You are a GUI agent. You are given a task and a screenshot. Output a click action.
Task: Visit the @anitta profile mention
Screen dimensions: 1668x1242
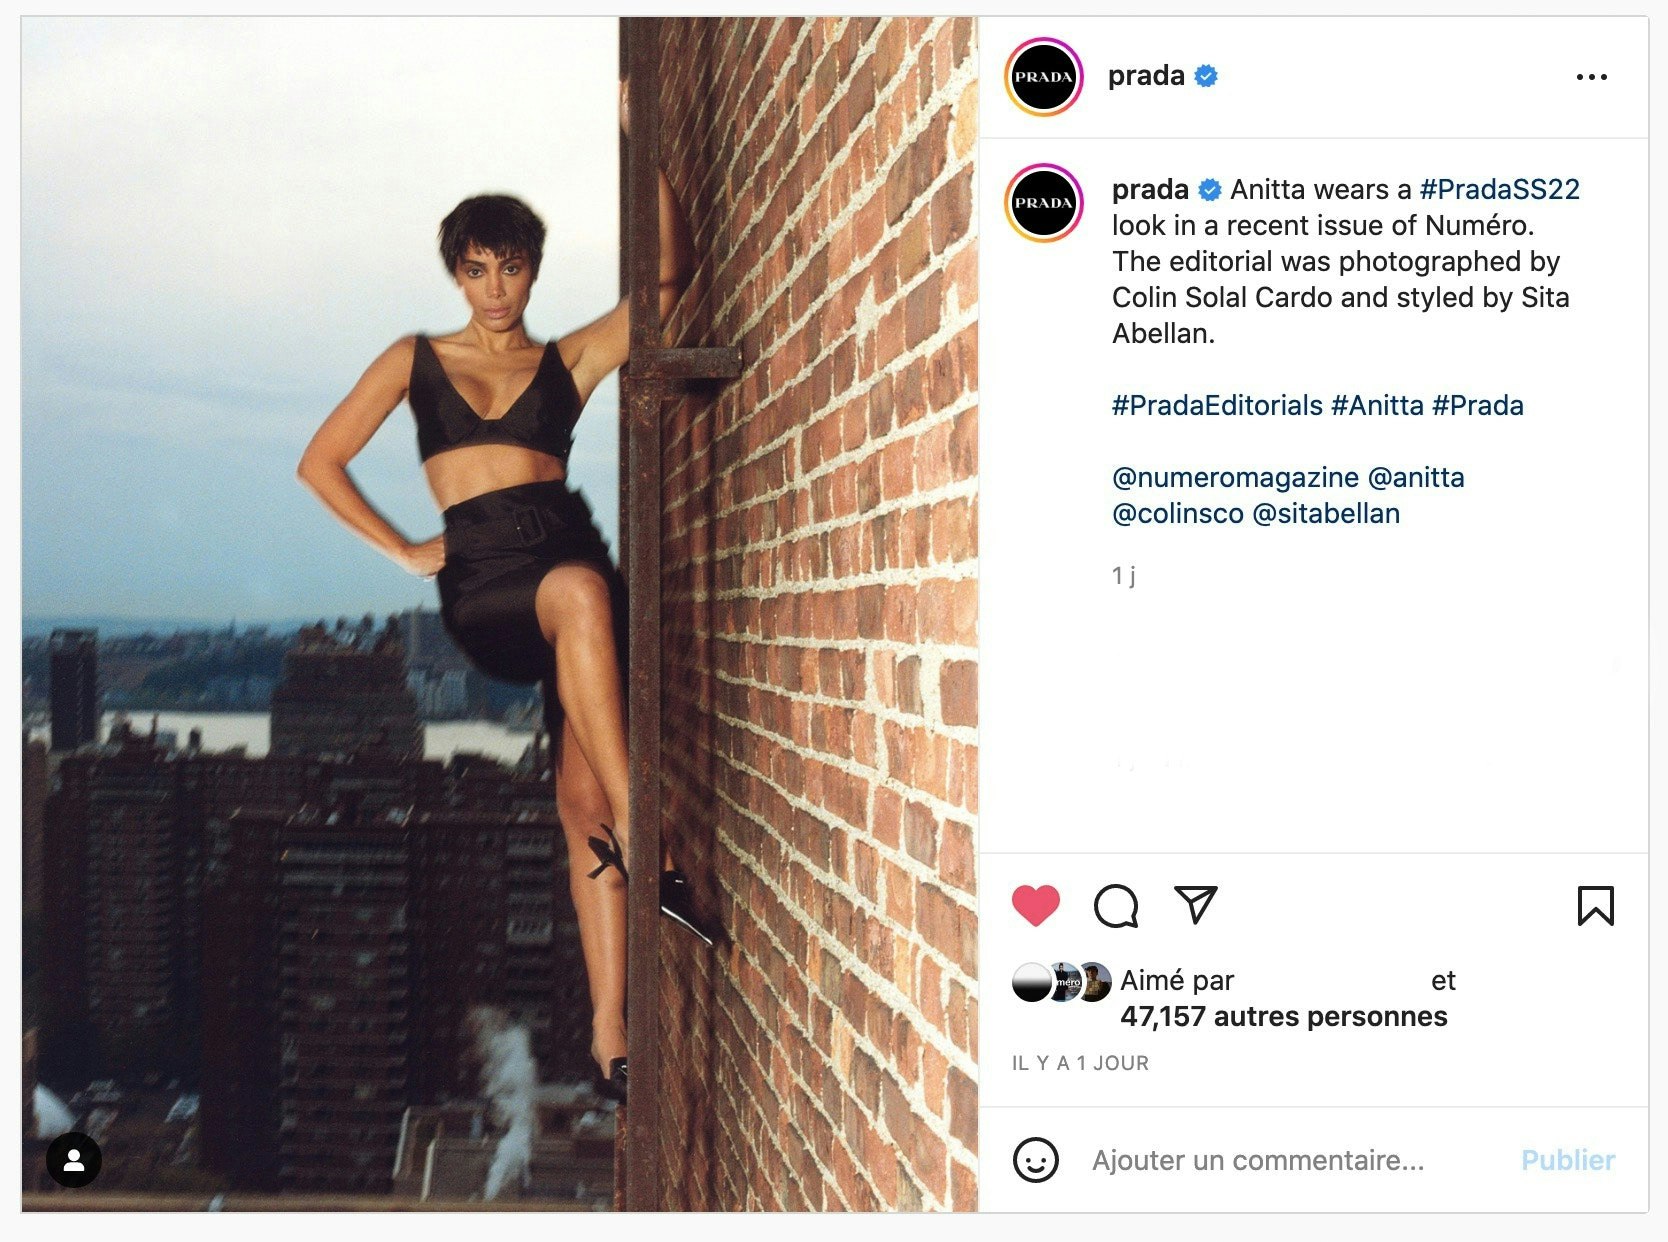(x=1415, y=477)
